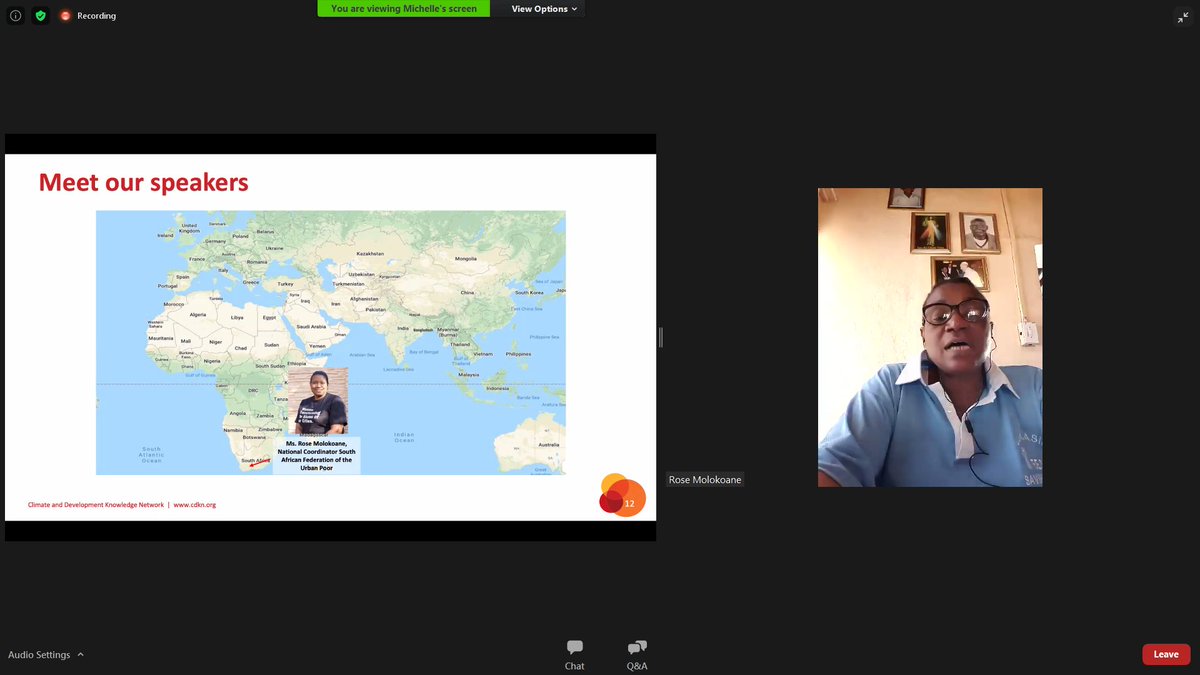Click the orange CDKN logo with slide number 12

[x=622, y=495]
